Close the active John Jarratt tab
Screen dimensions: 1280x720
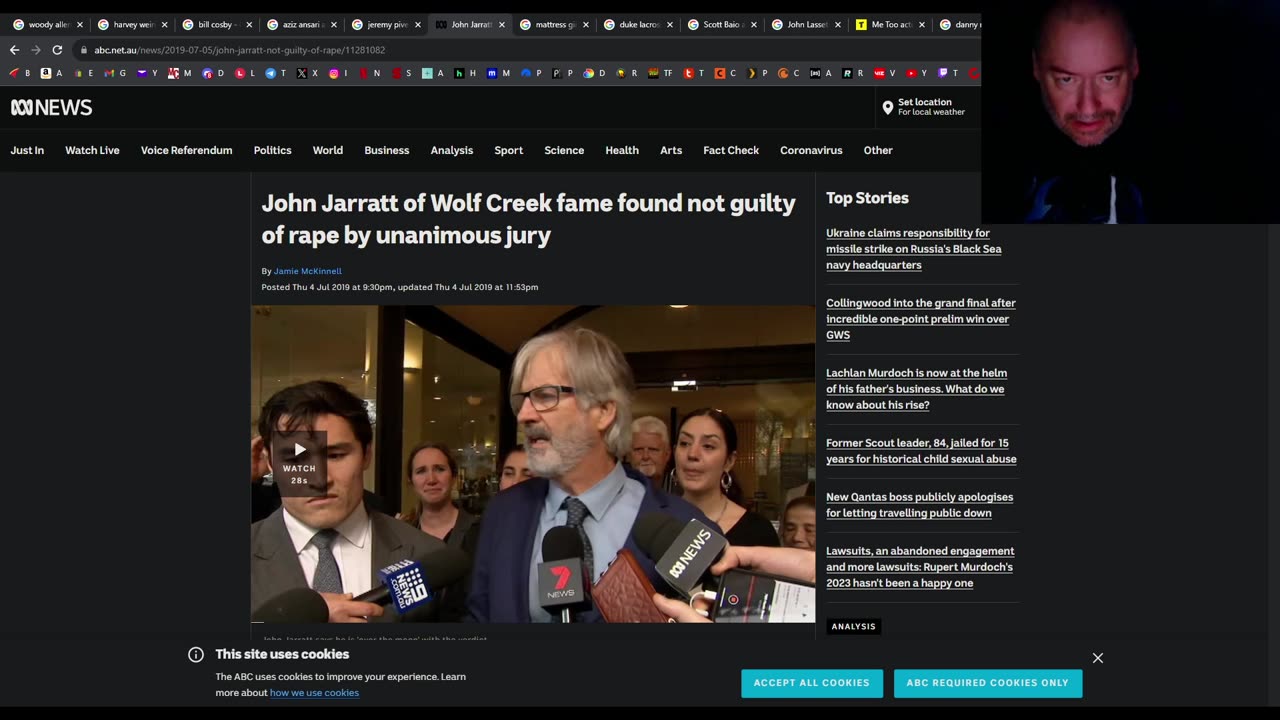(502, 25)
